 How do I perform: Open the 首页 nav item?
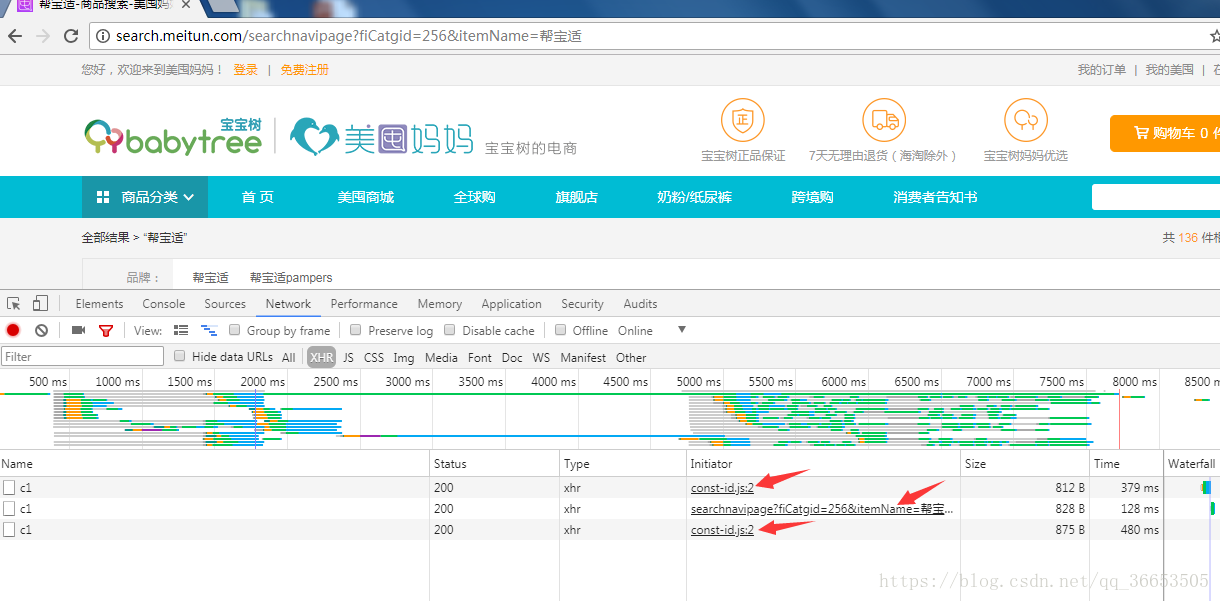[x=258, y=197]
